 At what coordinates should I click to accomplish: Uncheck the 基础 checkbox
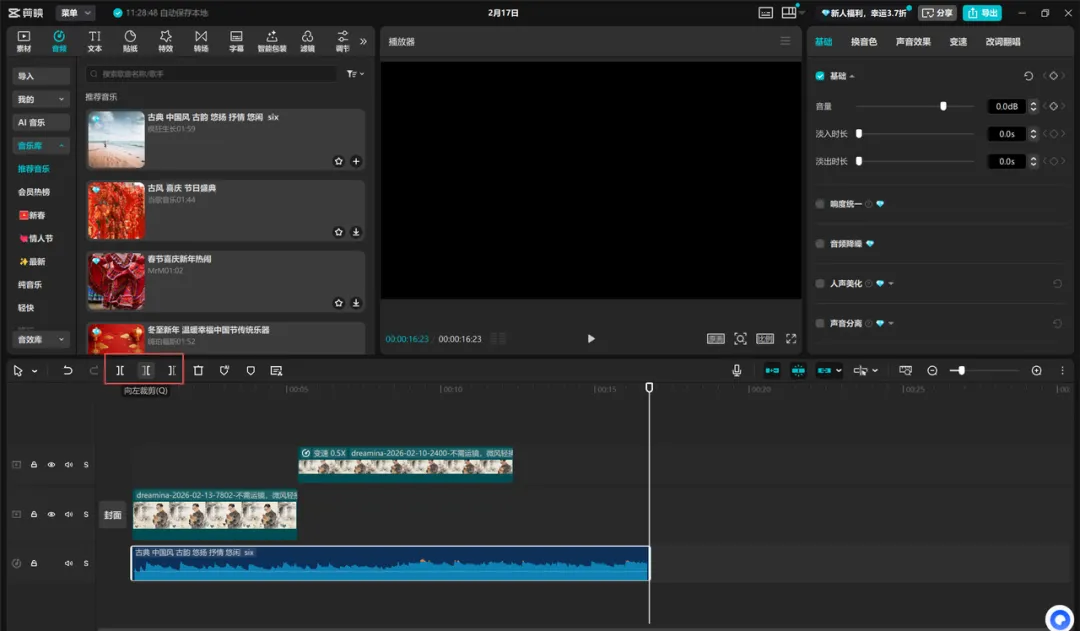click(x=820, y=76)
